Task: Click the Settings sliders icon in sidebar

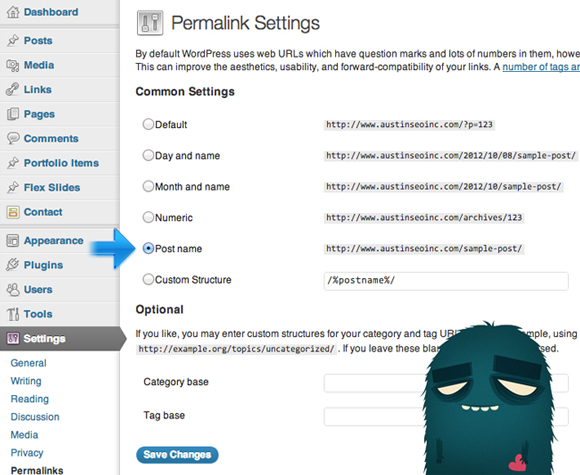Action: click(13, 338)
